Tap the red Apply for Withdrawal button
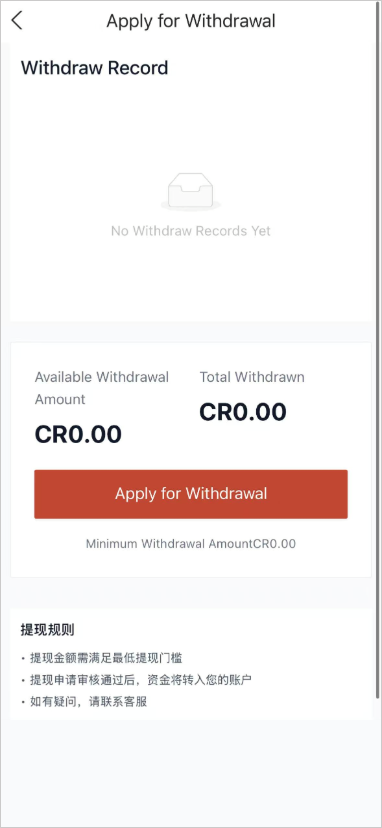Viewport: 382px width, 828px height. [x=191, y=494]
